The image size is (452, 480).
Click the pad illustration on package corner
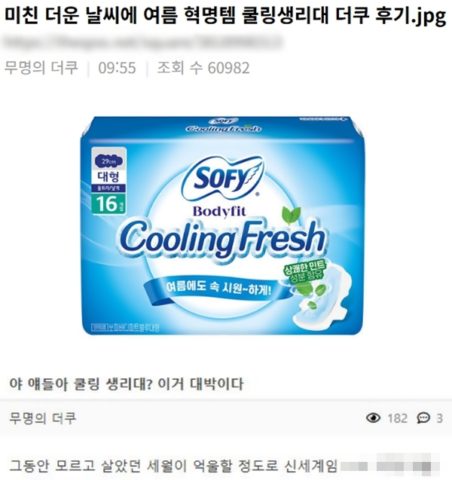point(322,300)
